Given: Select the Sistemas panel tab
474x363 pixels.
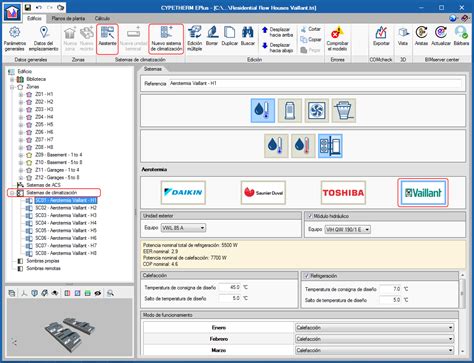Looking at the screenshot, I should (153, 69).
